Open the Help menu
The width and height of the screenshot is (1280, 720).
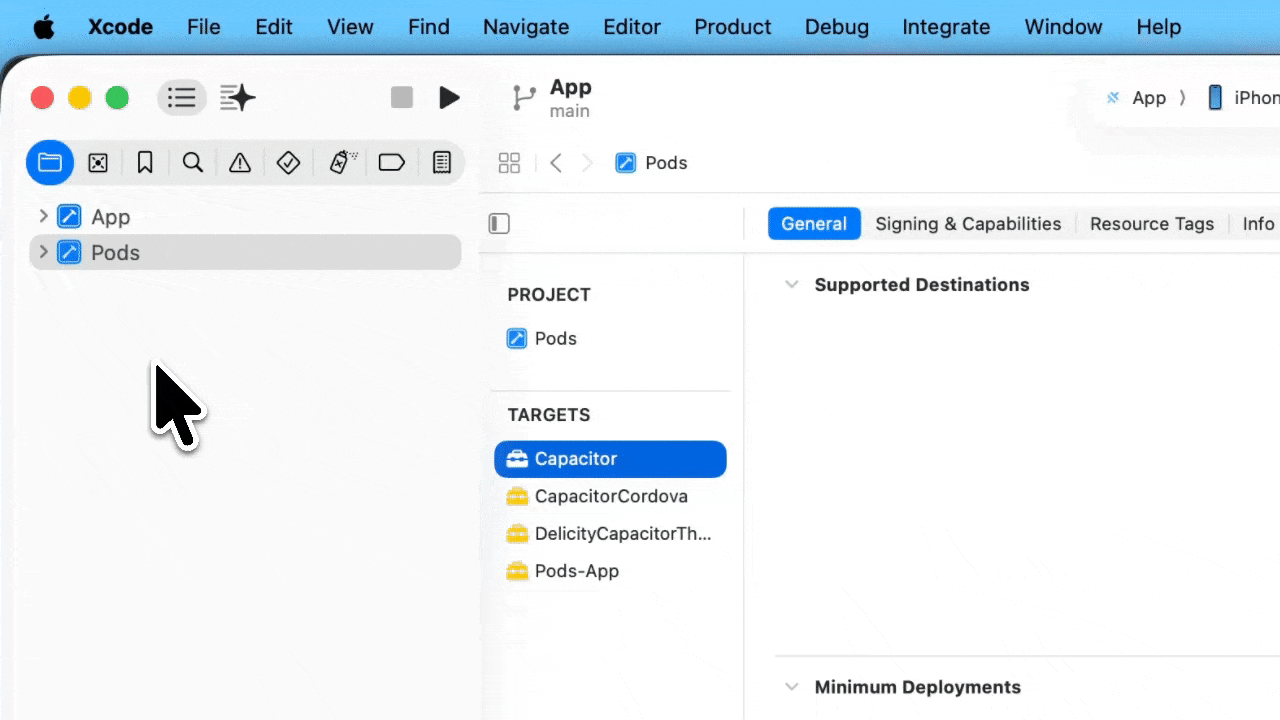1159,27
